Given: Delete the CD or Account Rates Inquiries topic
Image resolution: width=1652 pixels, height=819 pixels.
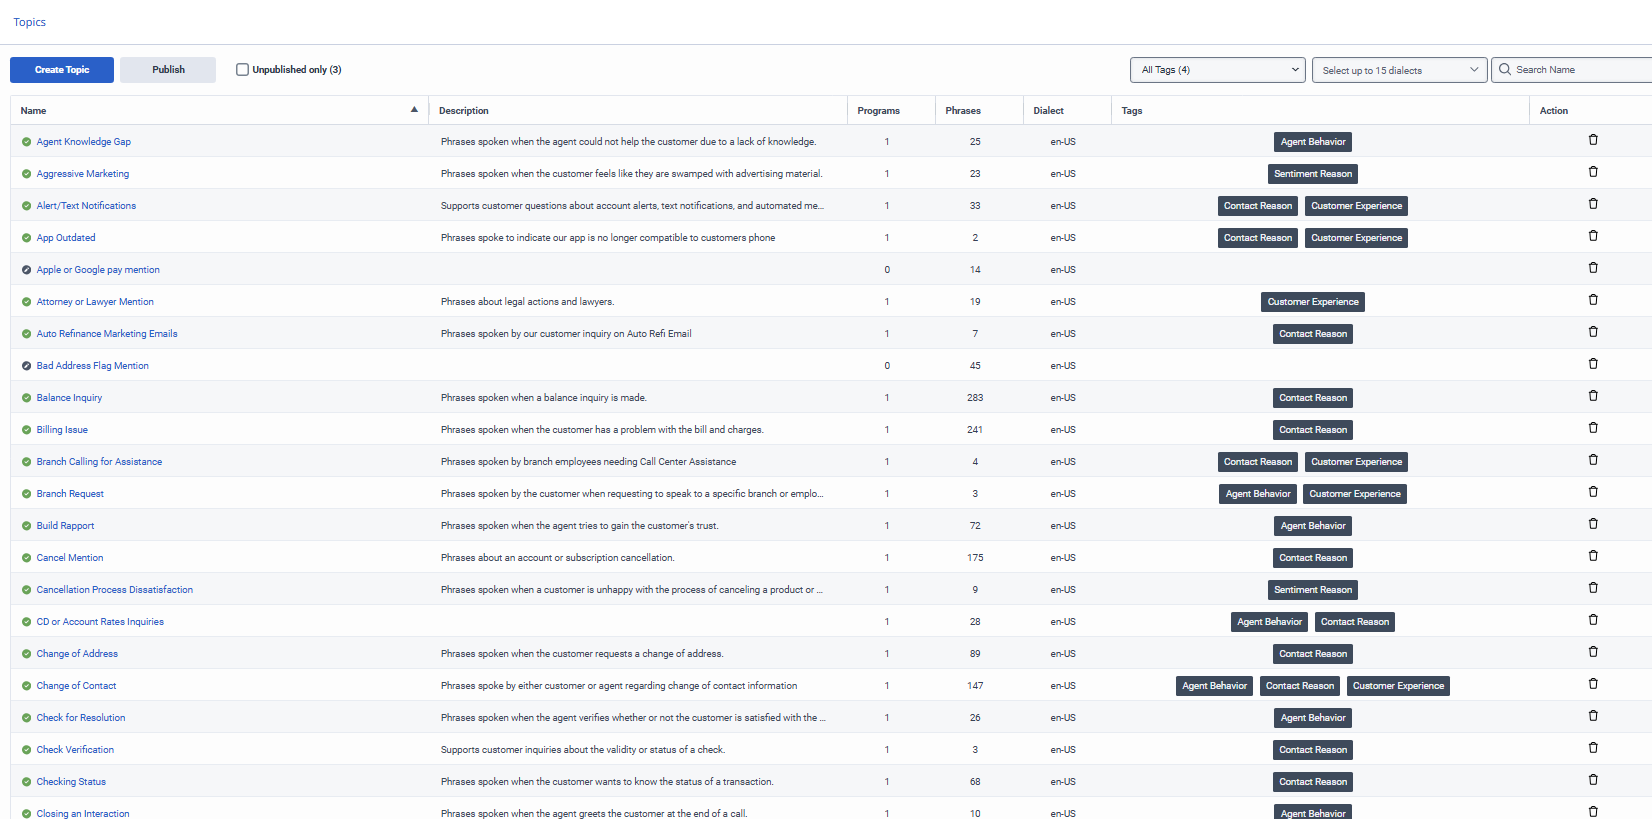Looking at the screenshot, I should pos(1593,620).
